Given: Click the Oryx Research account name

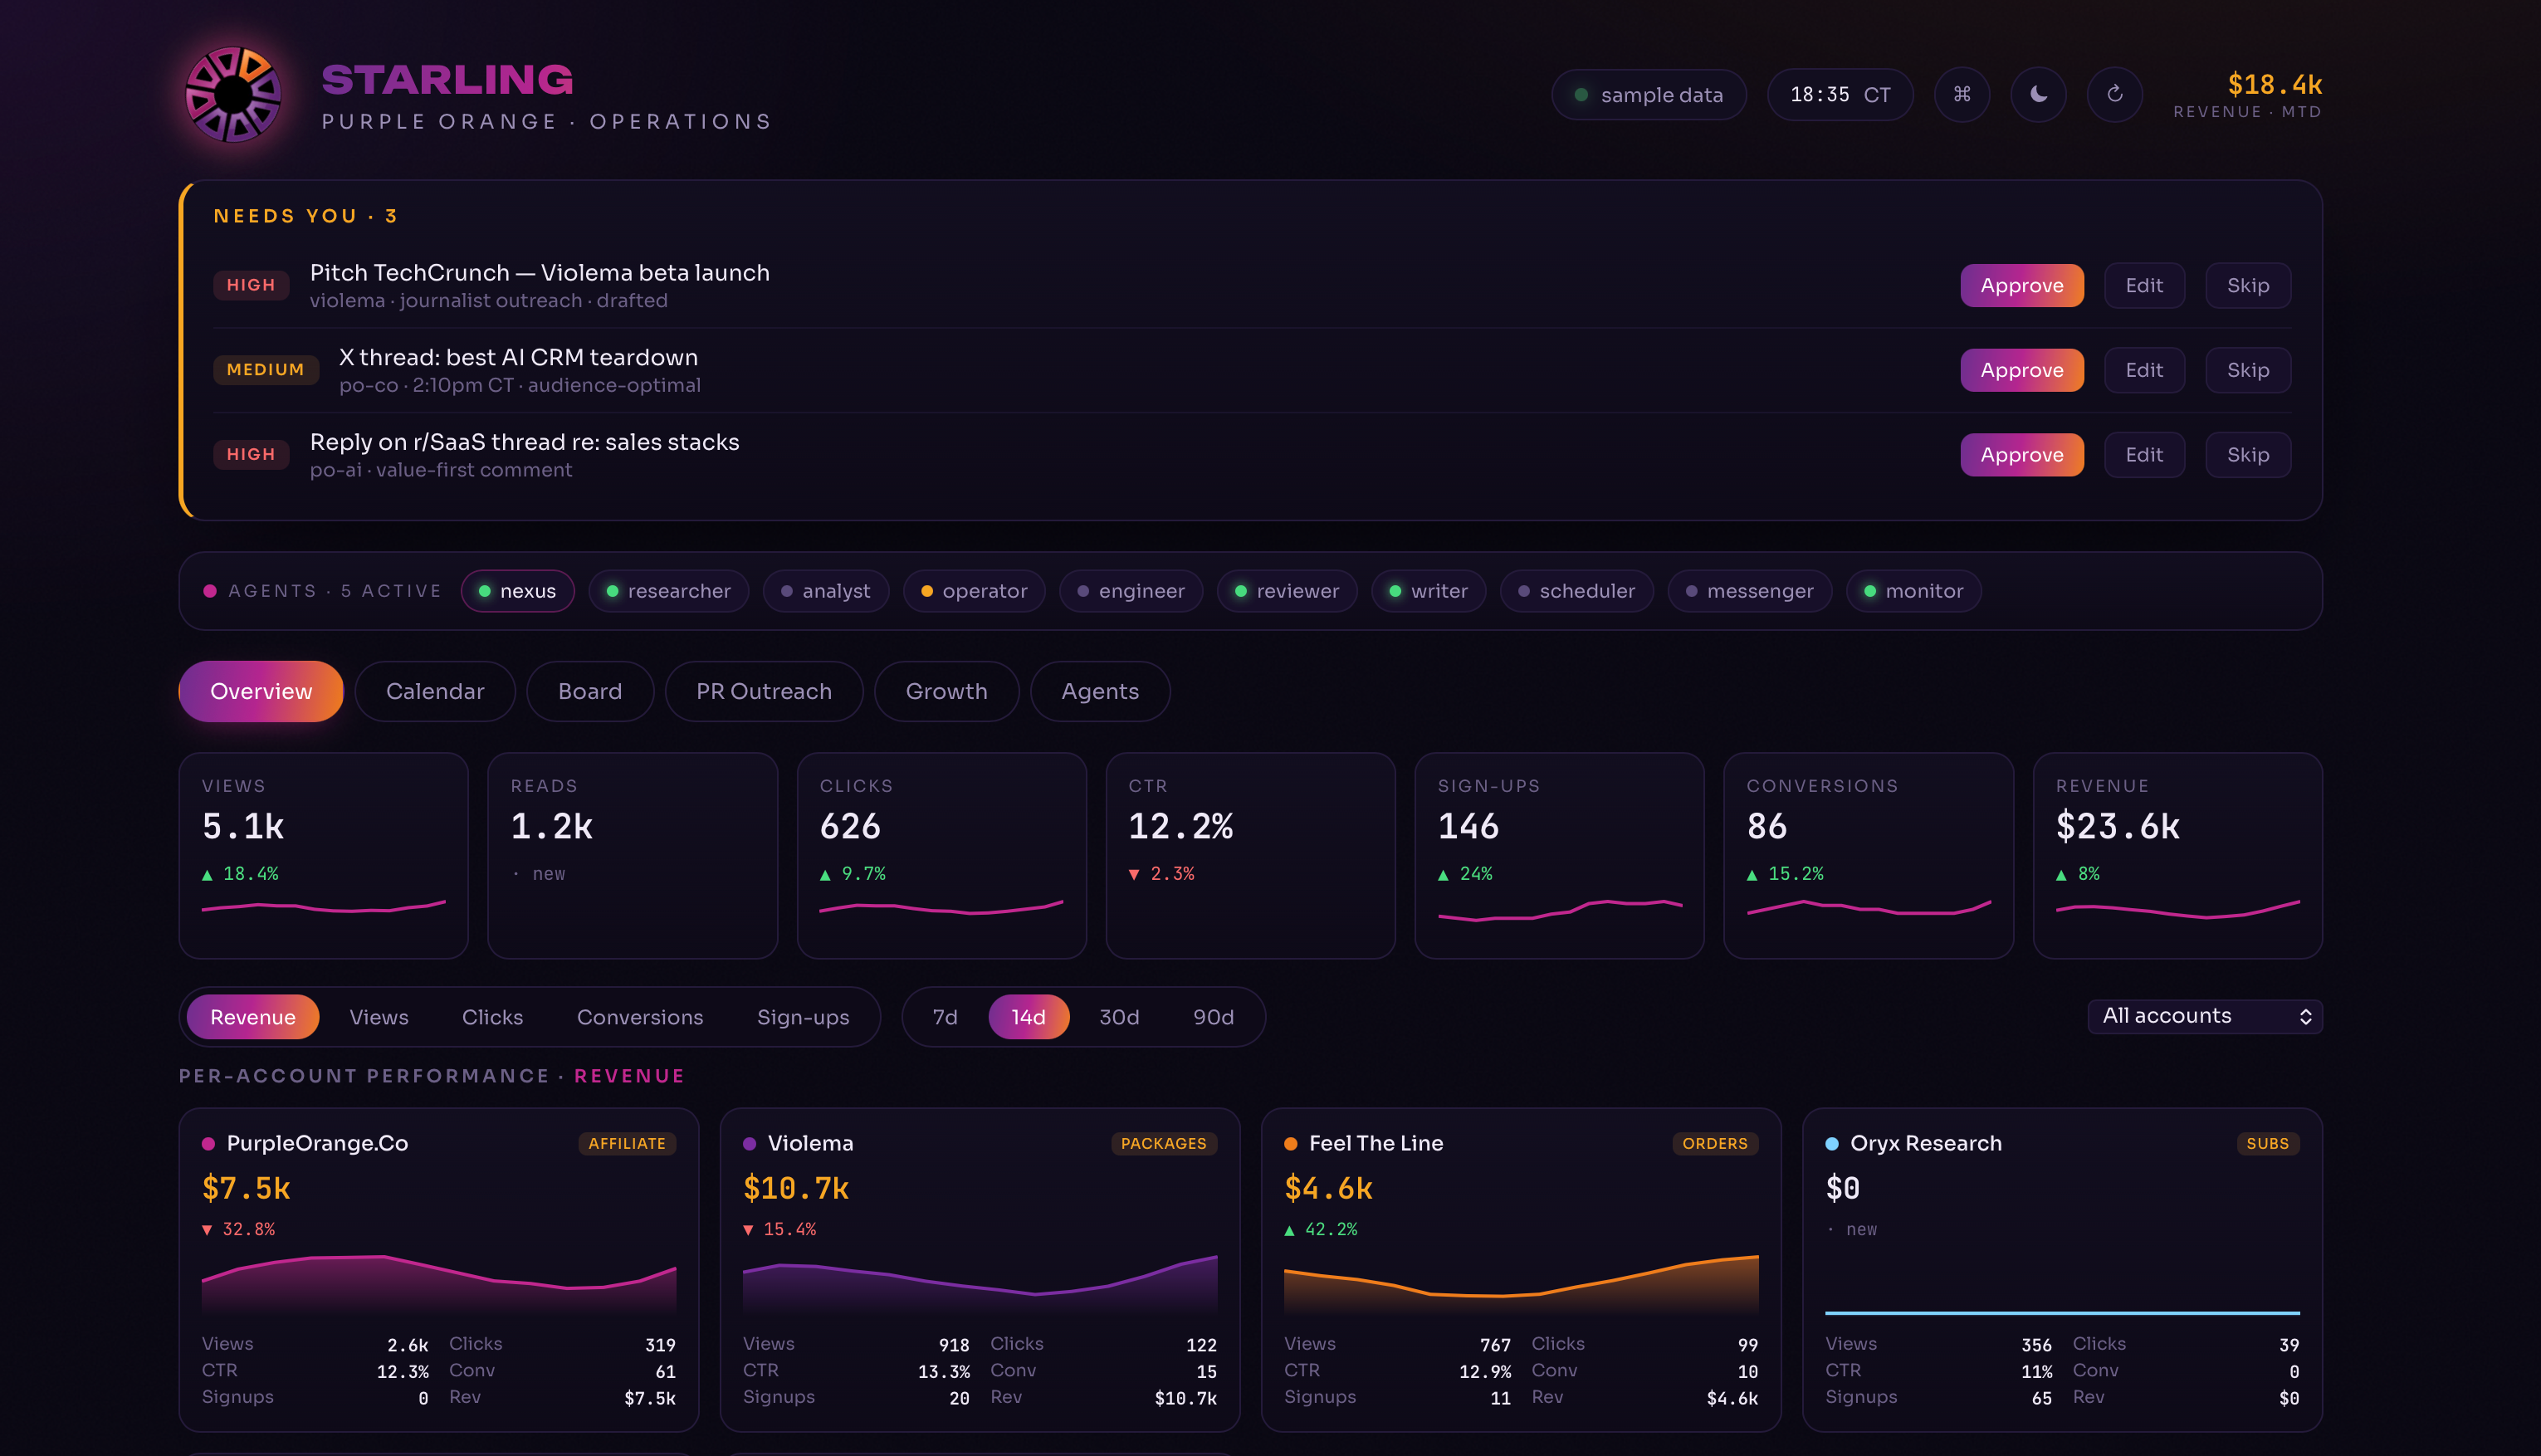Looking at the screenshot, I should tap(1925, 1143).
